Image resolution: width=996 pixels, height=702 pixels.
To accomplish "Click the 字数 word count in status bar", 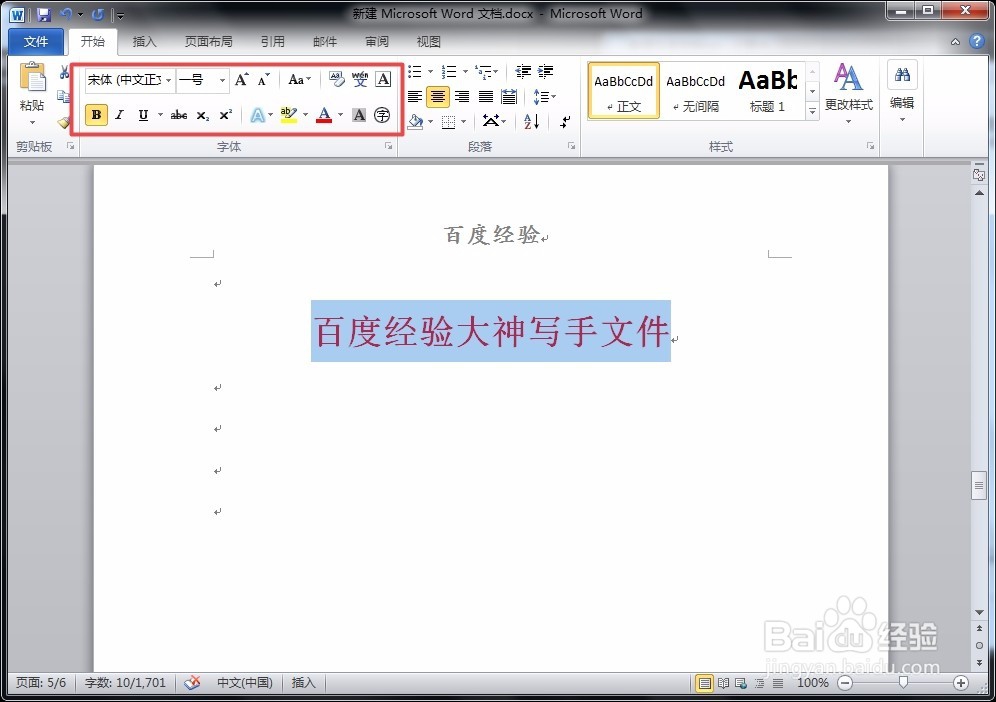I will click(x=125, y=682).
